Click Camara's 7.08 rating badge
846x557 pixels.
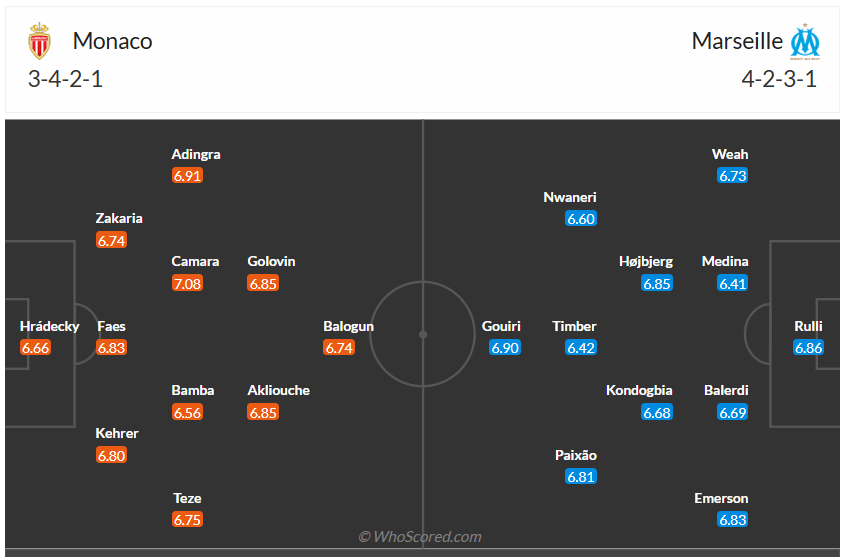[x=187, y=283]
